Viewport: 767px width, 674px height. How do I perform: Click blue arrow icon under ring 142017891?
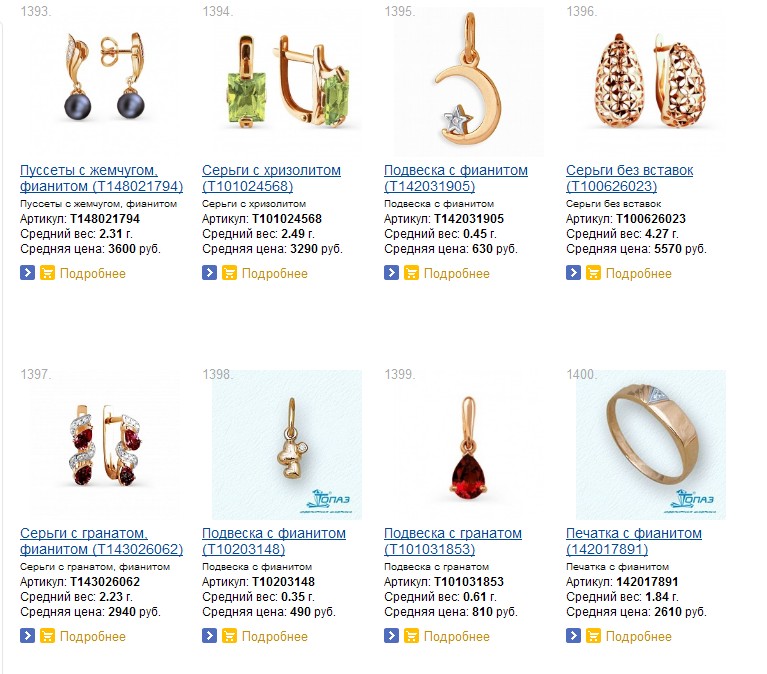(573, 635)
